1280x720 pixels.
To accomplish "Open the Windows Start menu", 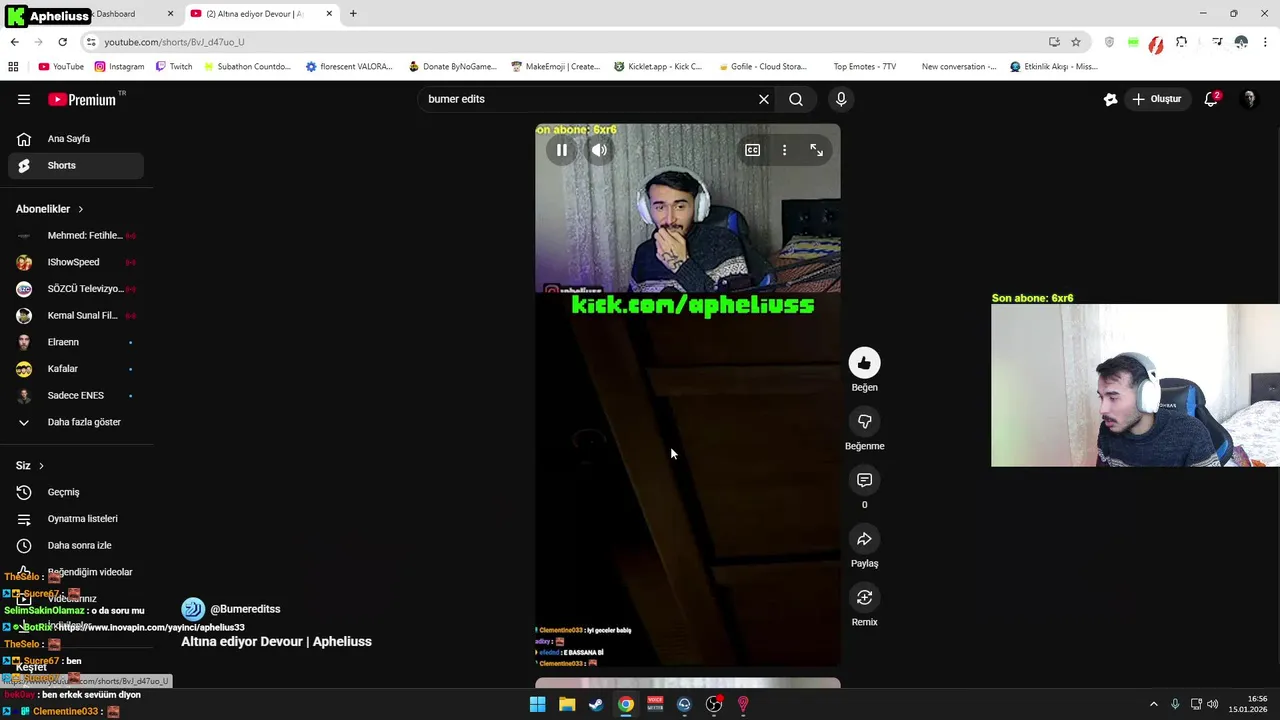I will [x=537, y=704].
